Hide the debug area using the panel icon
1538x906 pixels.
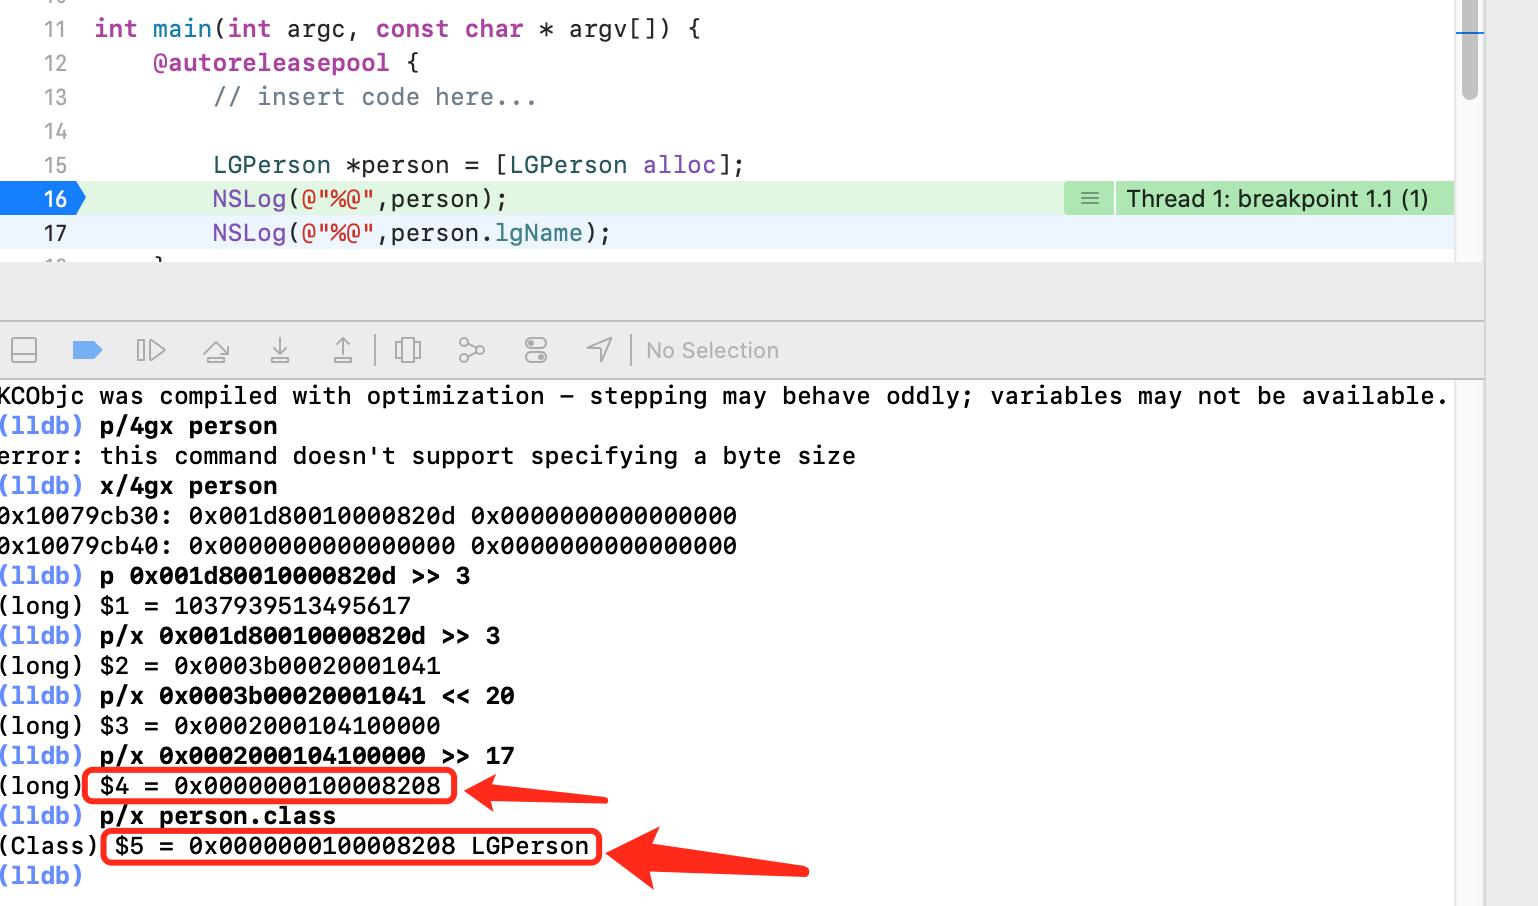24,350
